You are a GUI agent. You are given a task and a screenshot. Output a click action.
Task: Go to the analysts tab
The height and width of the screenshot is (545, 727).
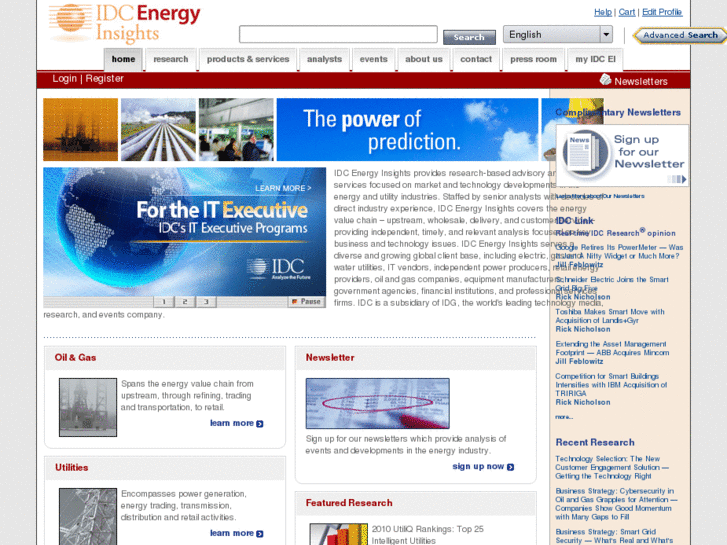click(x=324, y=60)
